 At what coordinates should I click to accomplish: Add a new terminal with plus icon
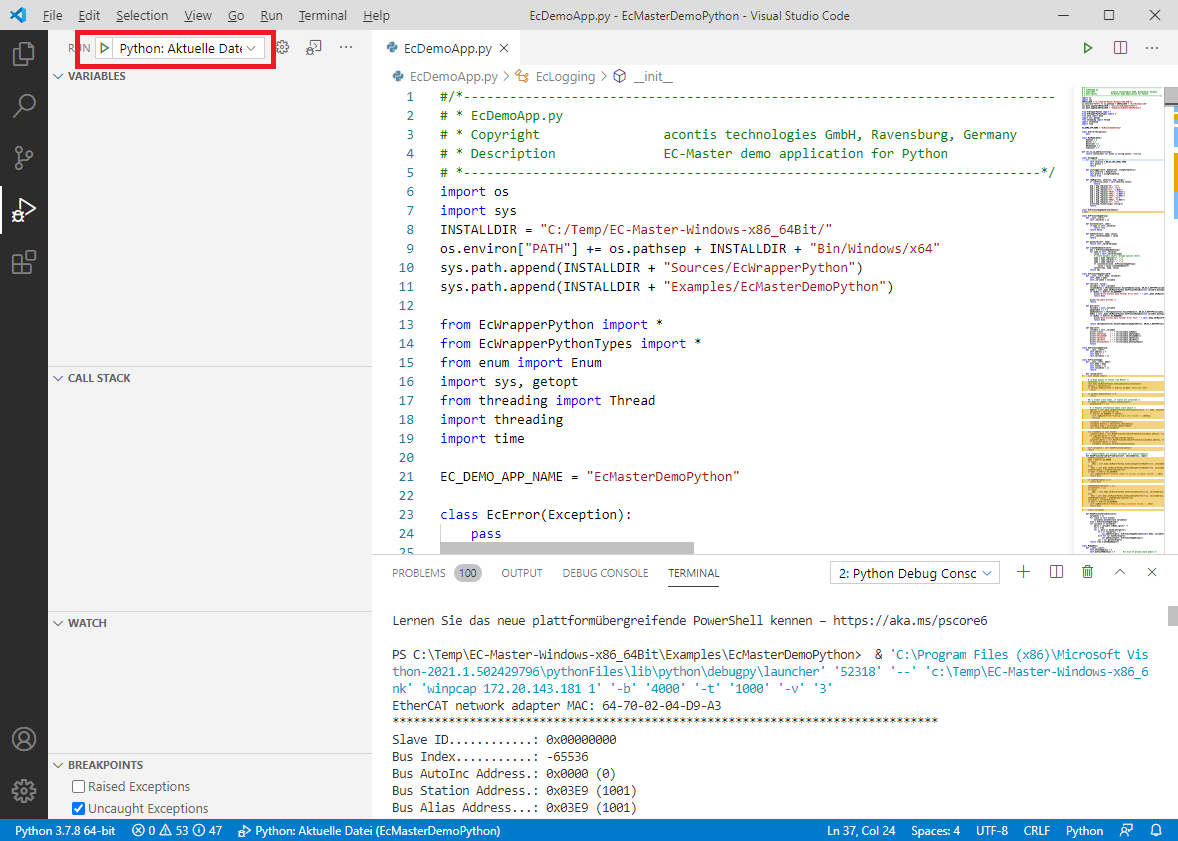tap(1023, 572)
